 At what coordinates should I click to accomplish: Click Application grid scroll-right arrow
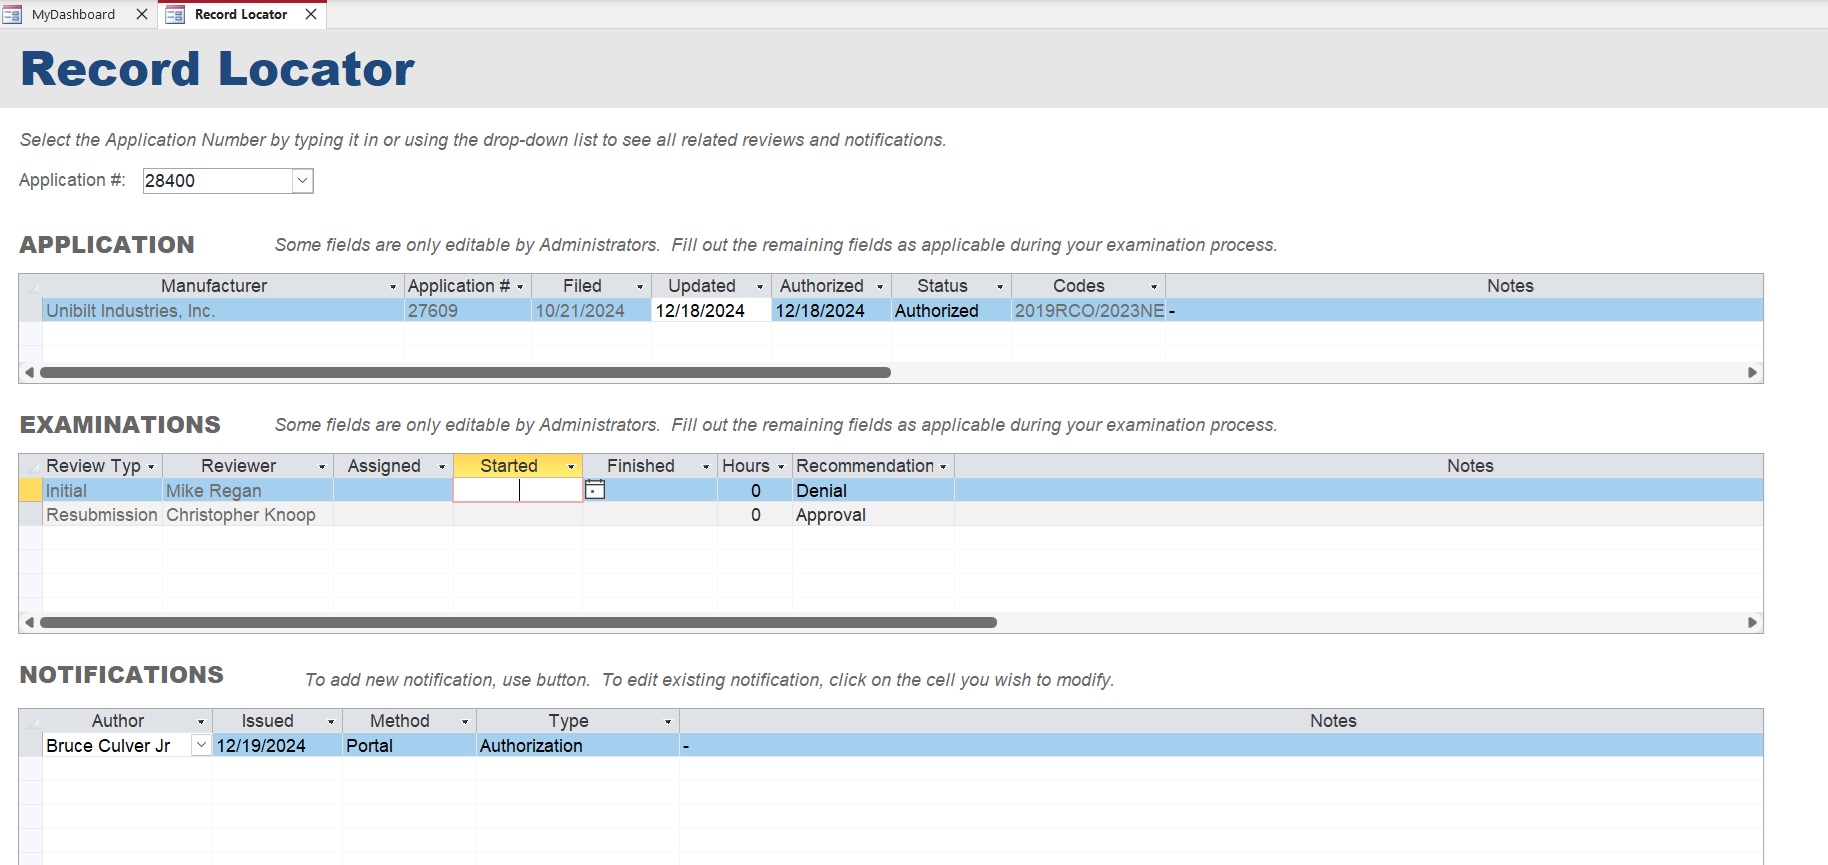(1752, 372)
